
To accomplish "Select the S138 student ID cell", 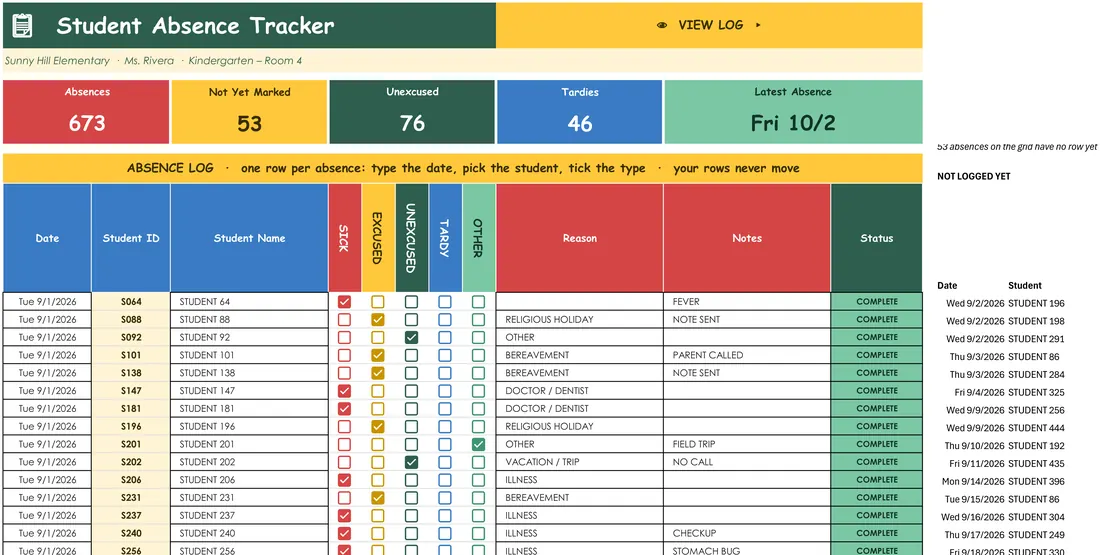I will [130, 373].
